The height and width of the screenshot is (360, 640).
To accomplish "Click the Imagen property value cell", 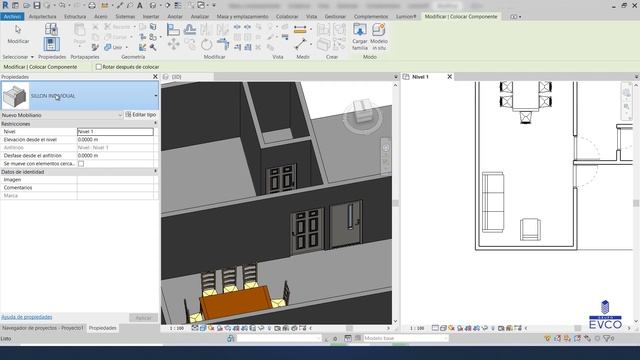I will (x=116, y=180).
